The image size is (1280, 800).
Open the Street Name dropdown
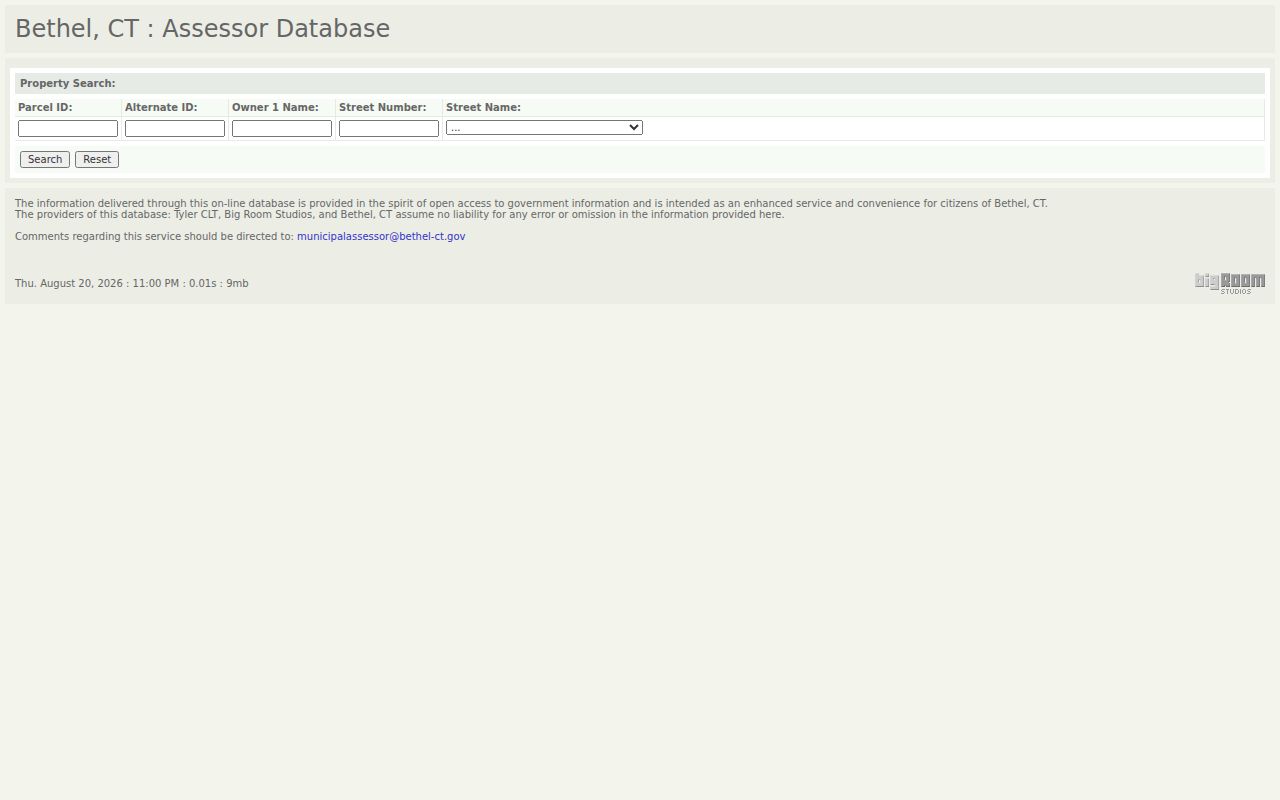pyautogui.click(x=544, y=127)
